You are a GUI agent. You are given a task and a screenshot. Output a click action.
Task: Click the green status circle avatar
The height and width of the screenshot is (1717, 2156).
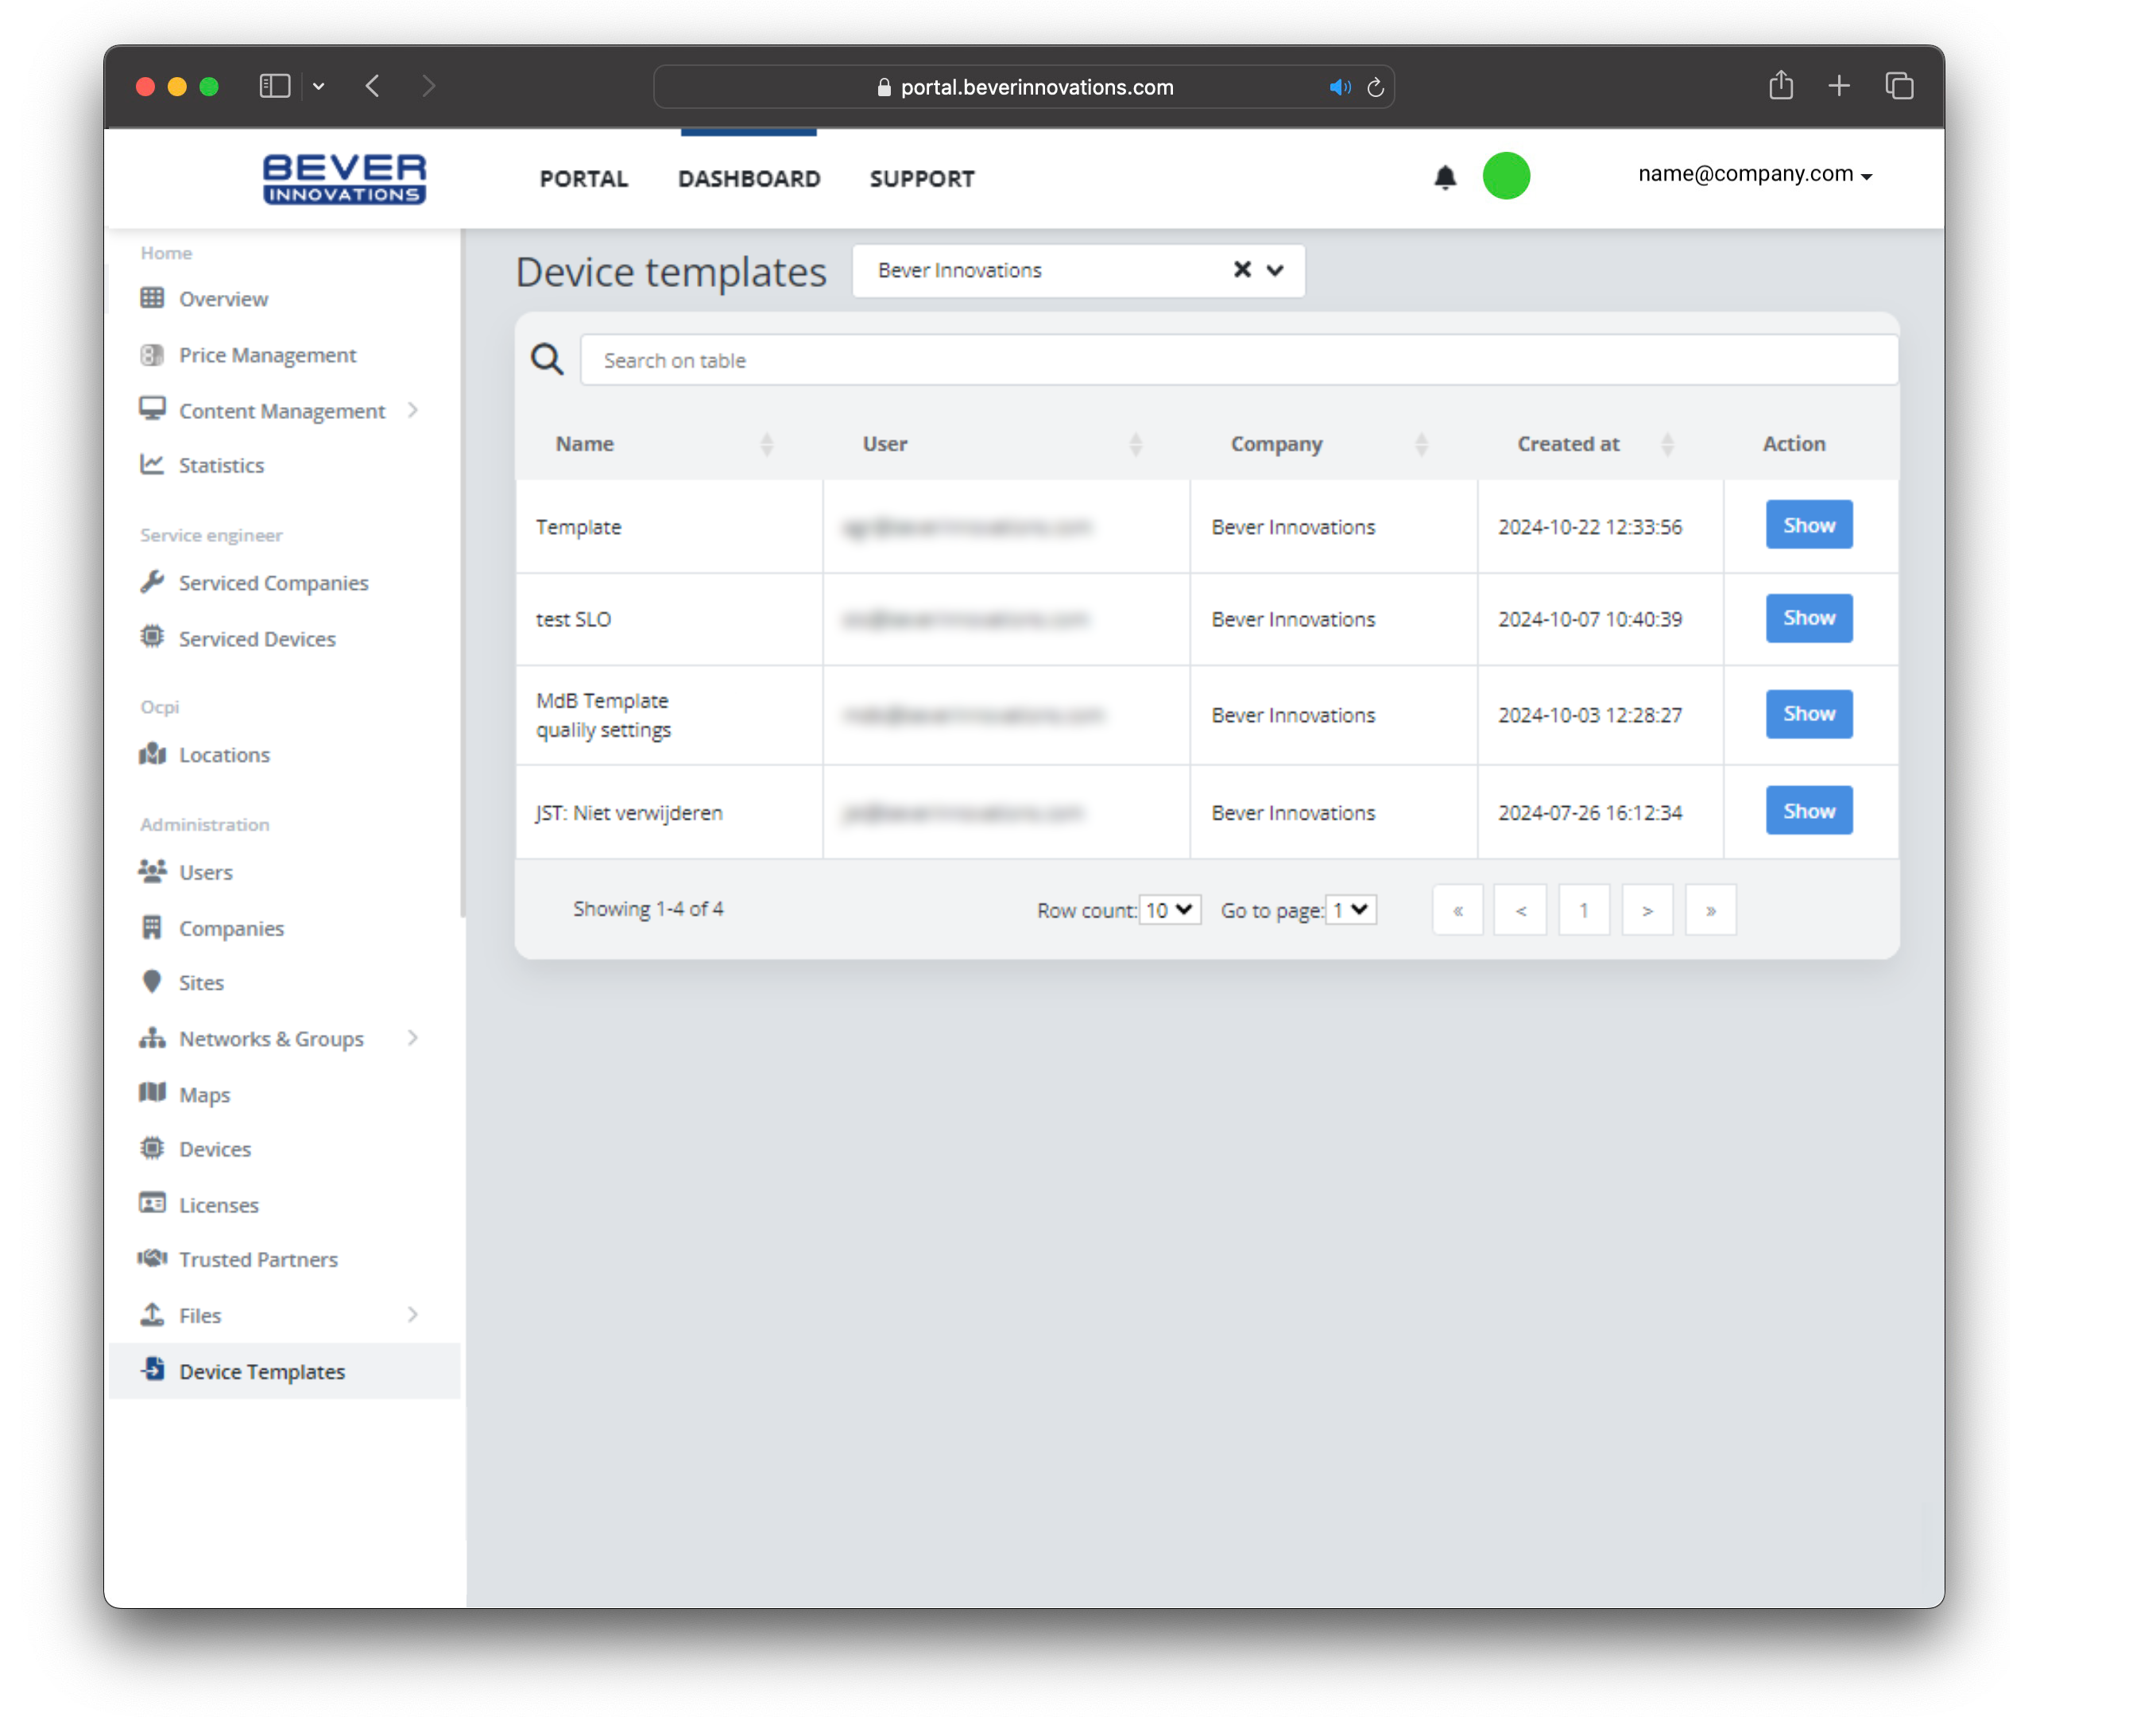point(1505,176)
